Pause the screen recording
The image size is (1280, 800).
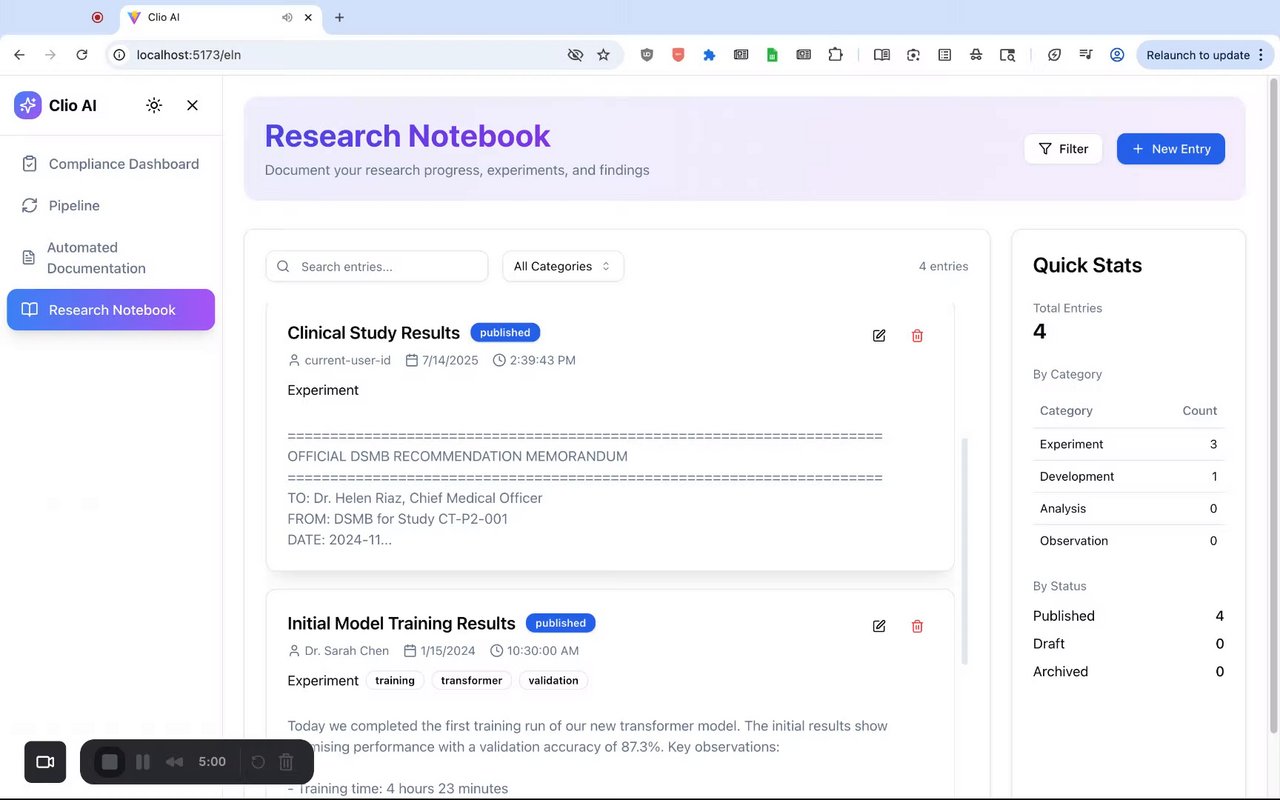point(143,762)
